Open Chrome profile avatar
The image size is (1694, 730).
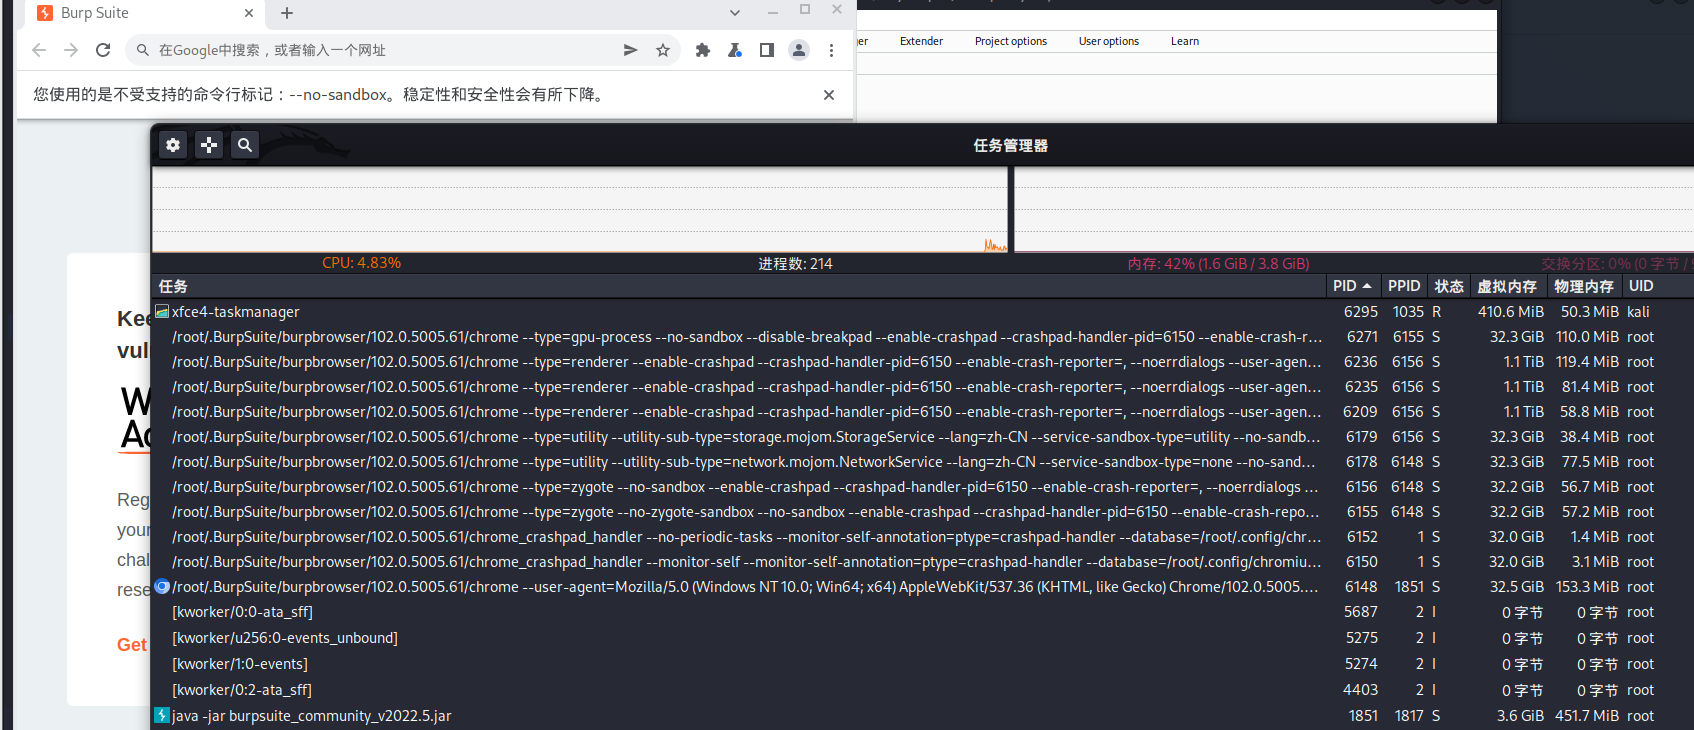[x=799, y=50]
